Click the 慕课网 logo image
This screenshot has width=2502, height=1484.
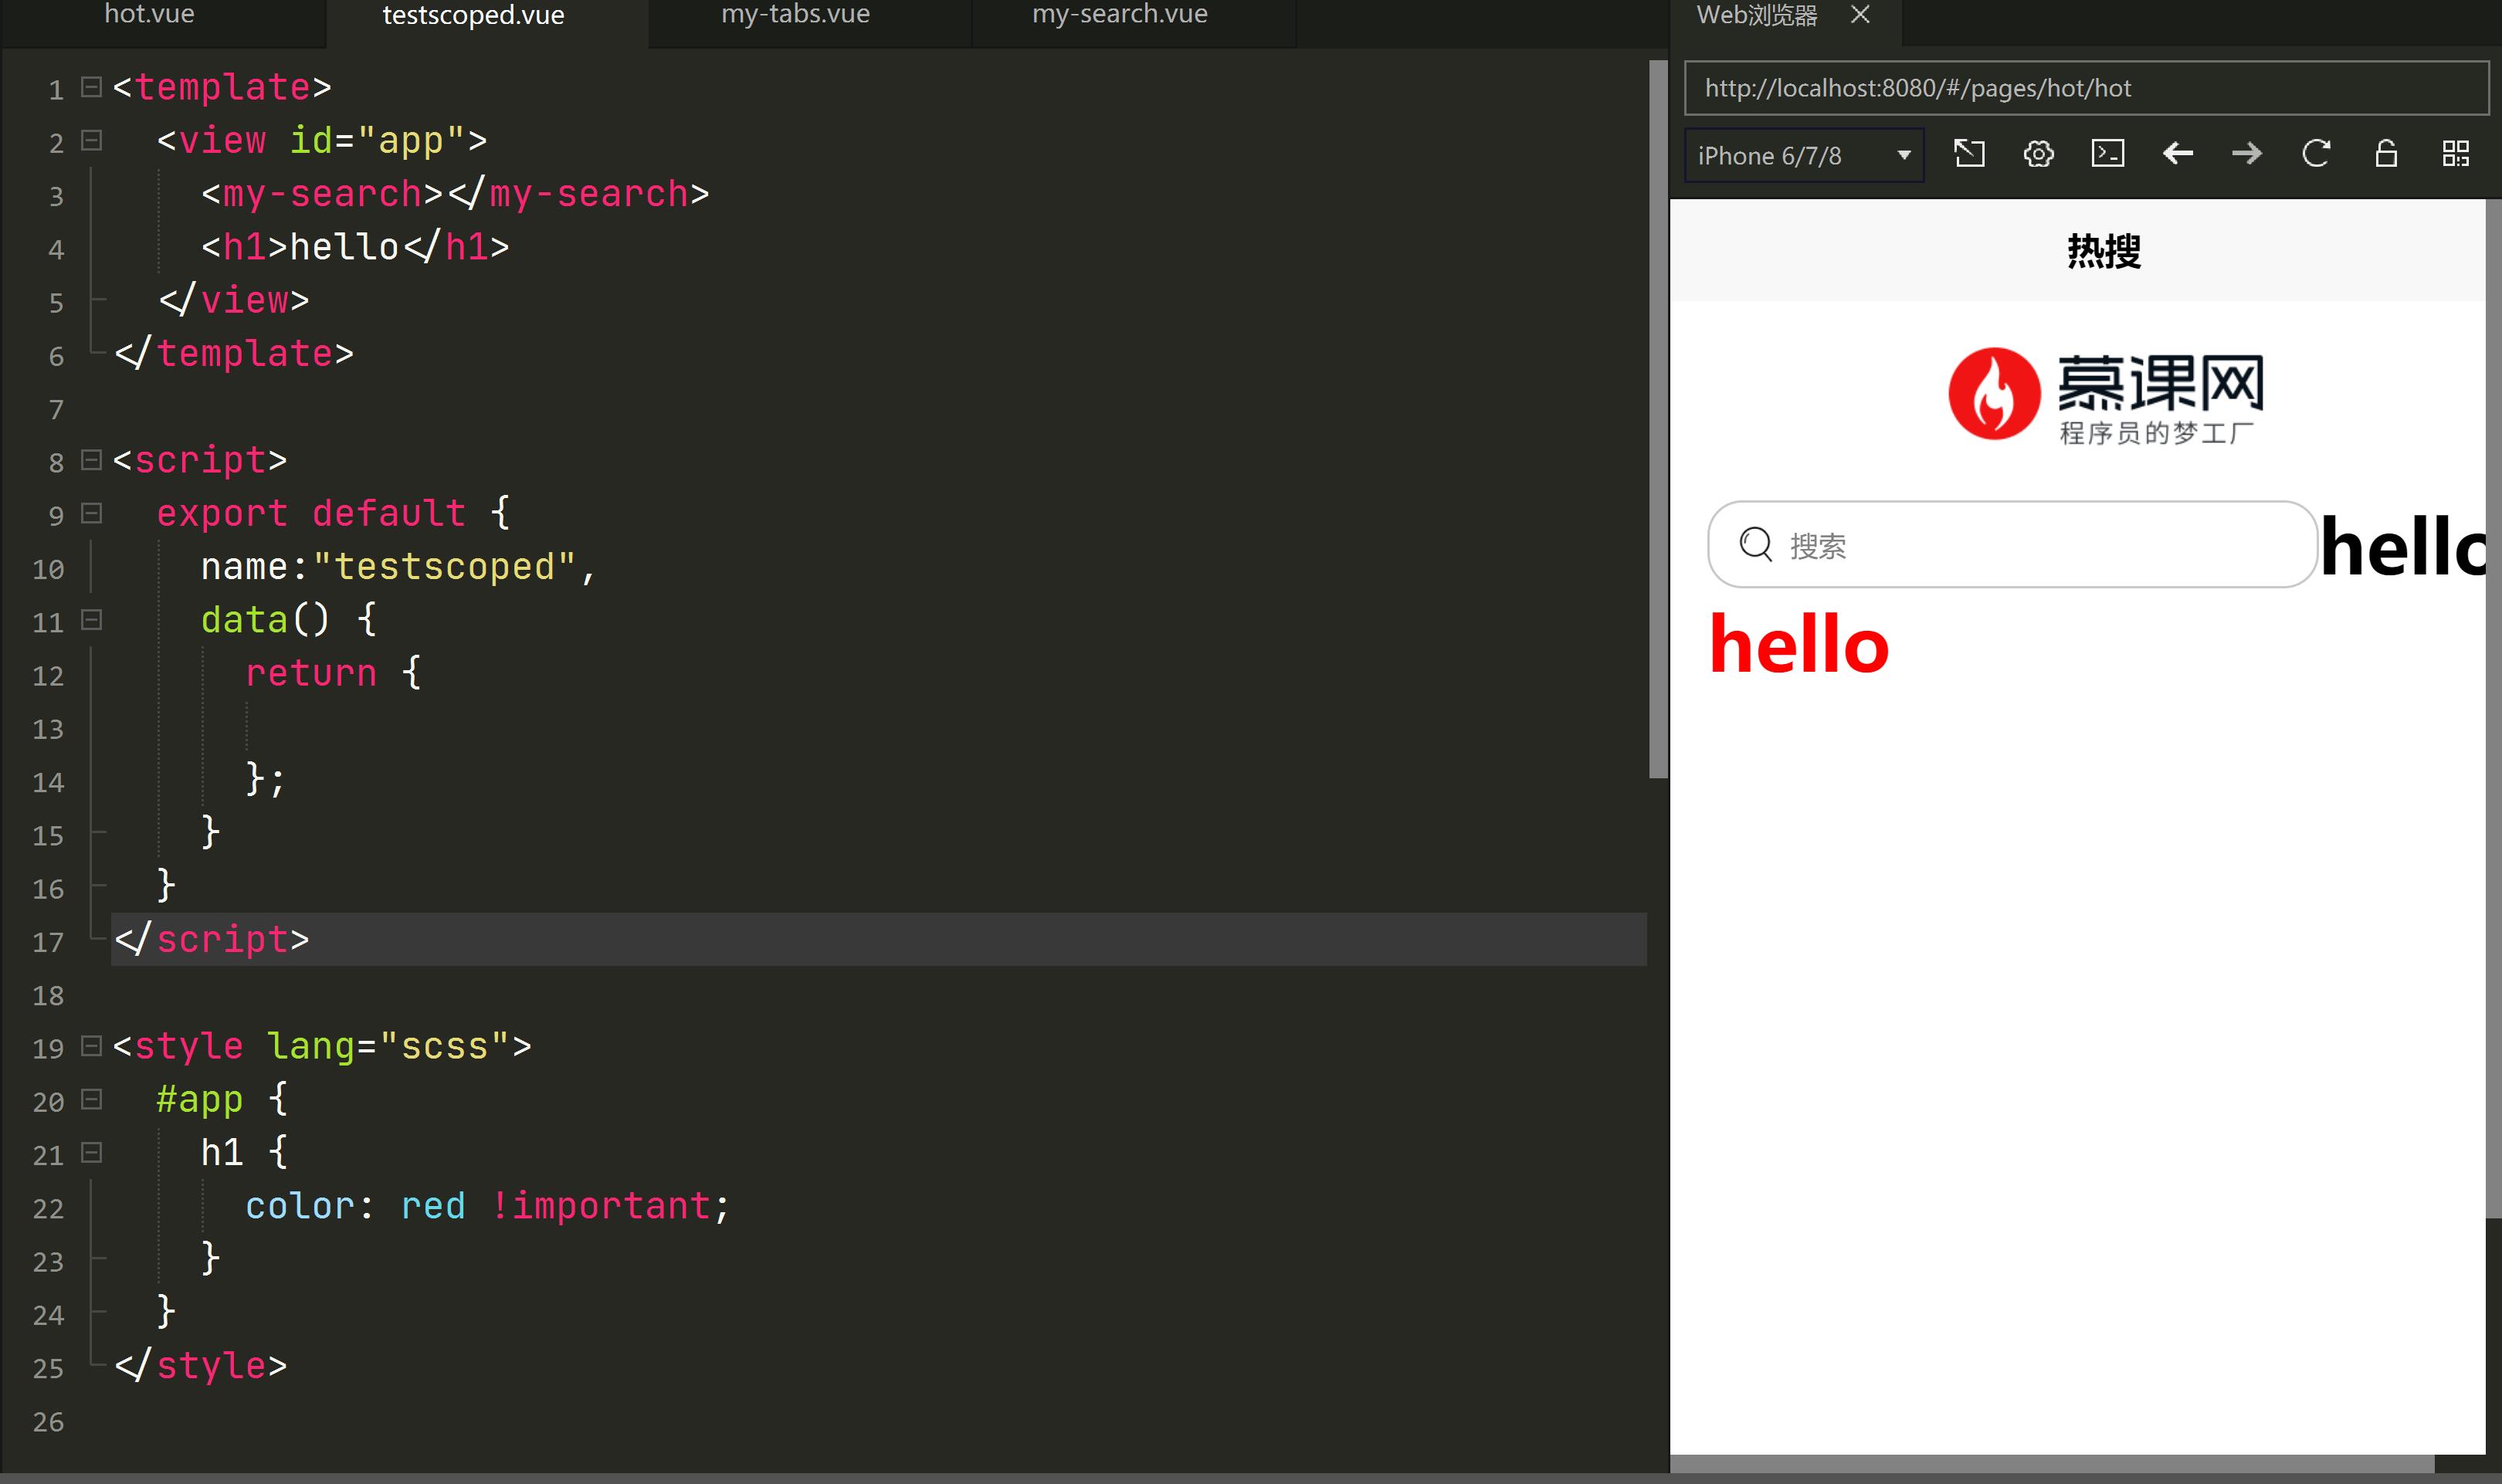click(2106, 396)
